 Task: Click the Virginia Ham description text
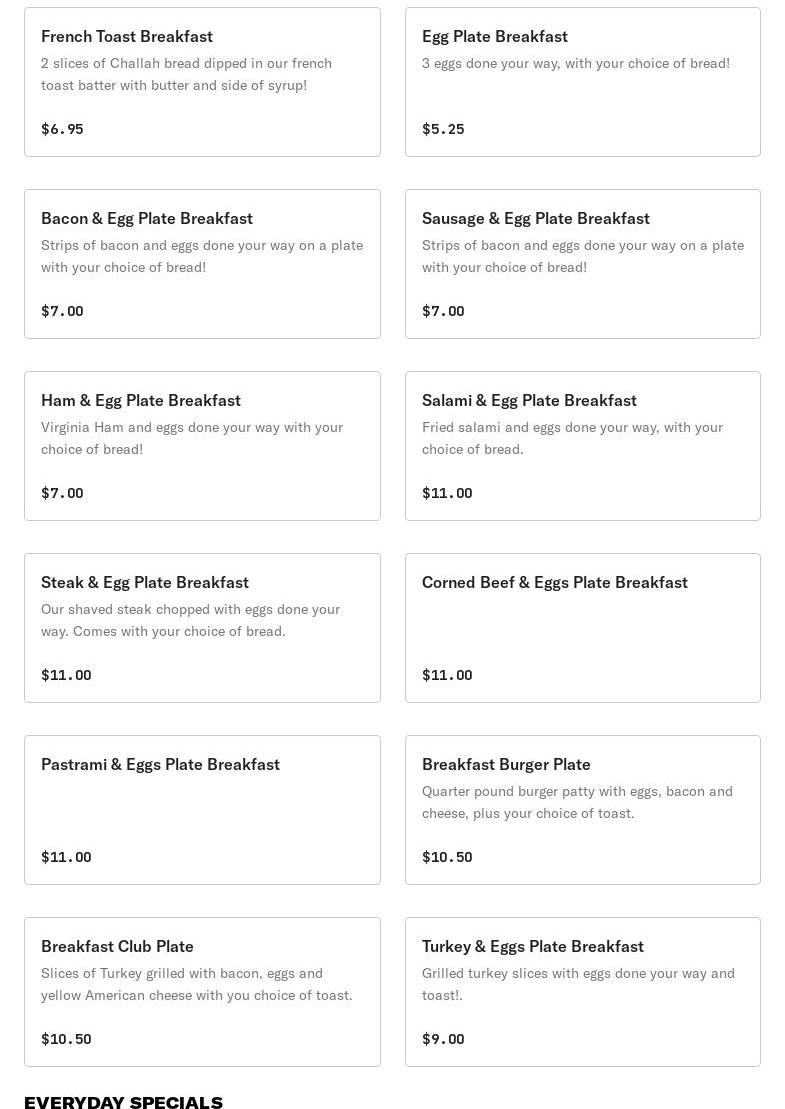pyautogui.click(x=191, y=438)
